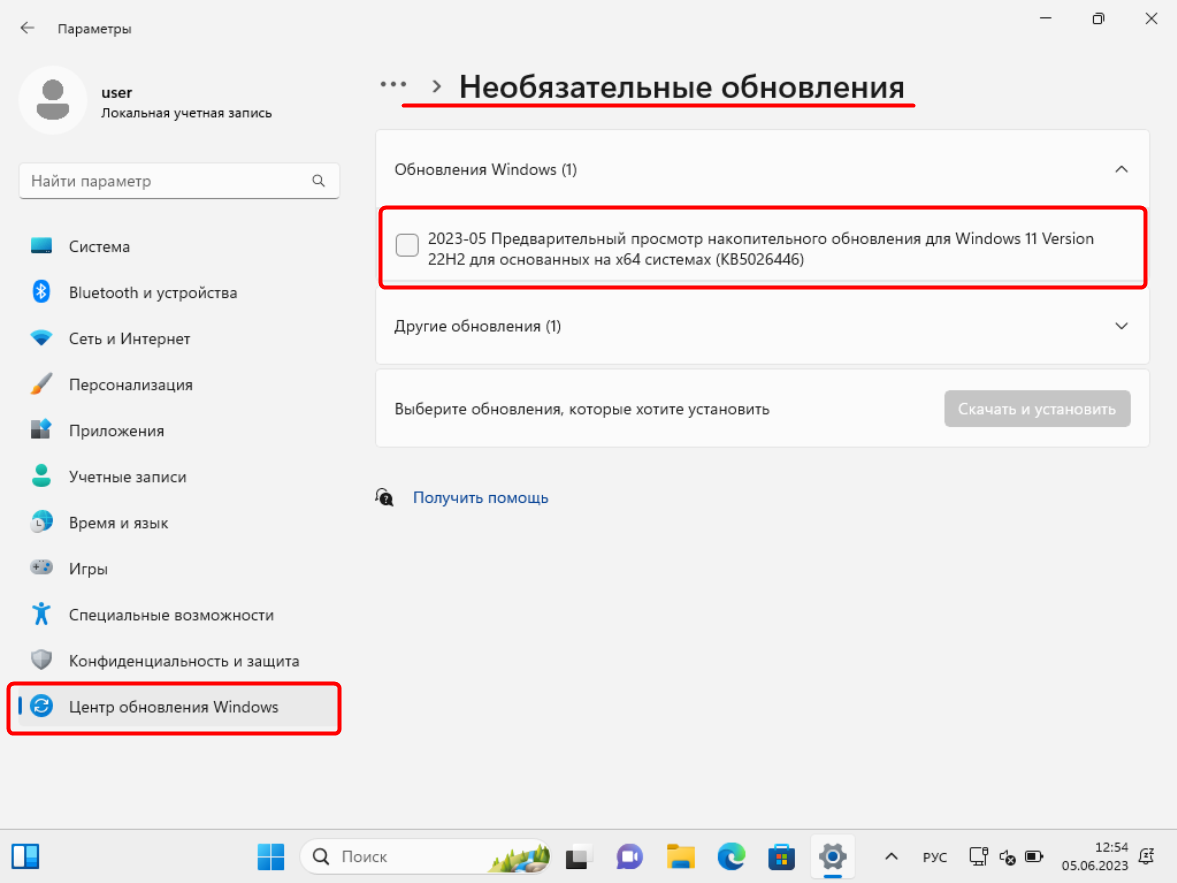This screenshot has width=1177, height=883.
Task: Click the back arrow in Settings
Action: 28,28
